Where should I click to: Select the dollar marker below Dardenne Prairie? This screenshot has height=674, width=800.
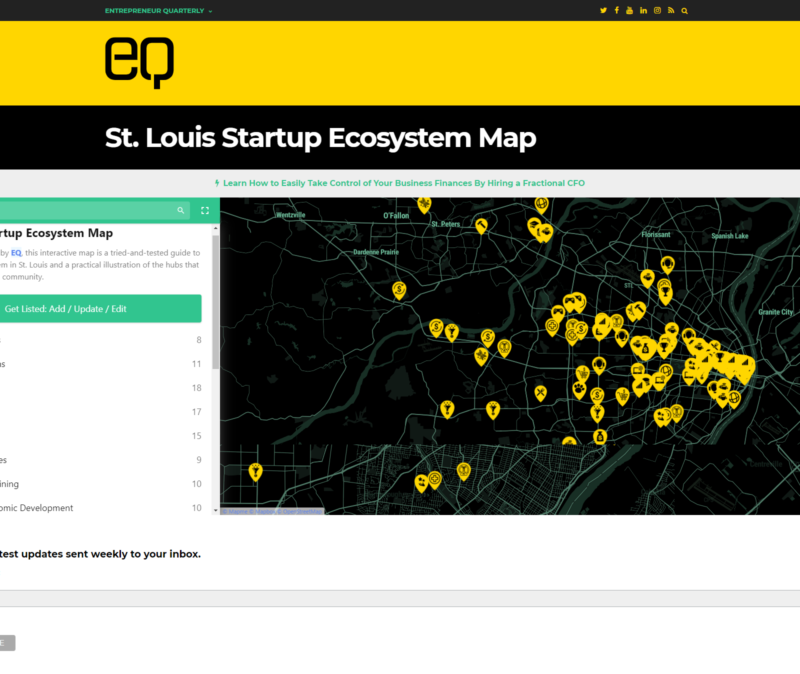pyautogui.click(x=399, y=290)
